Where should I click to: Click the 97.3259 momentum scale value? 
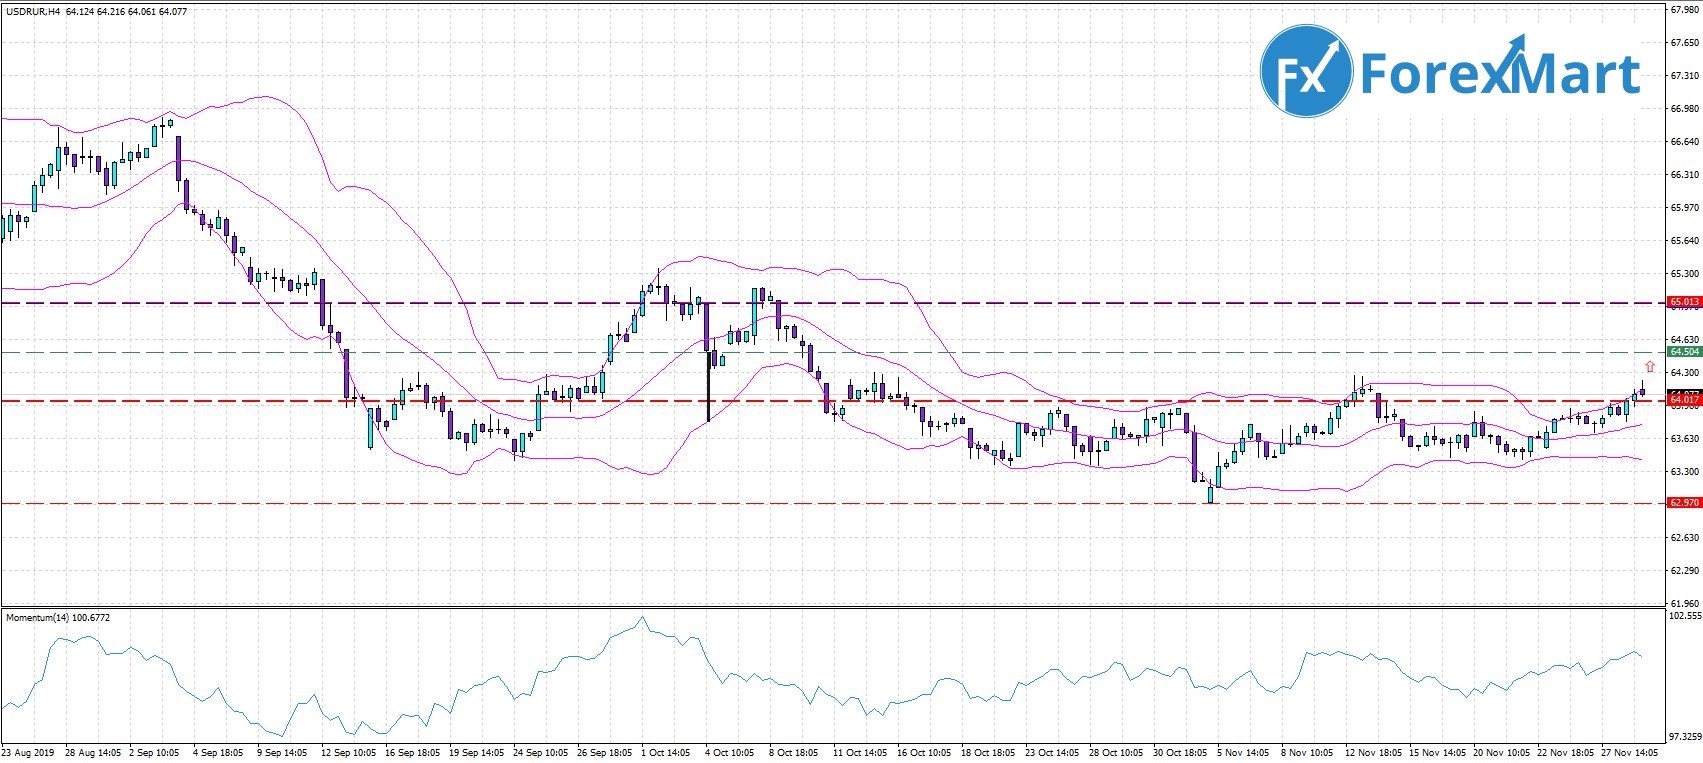click(x=1684, y=732)
